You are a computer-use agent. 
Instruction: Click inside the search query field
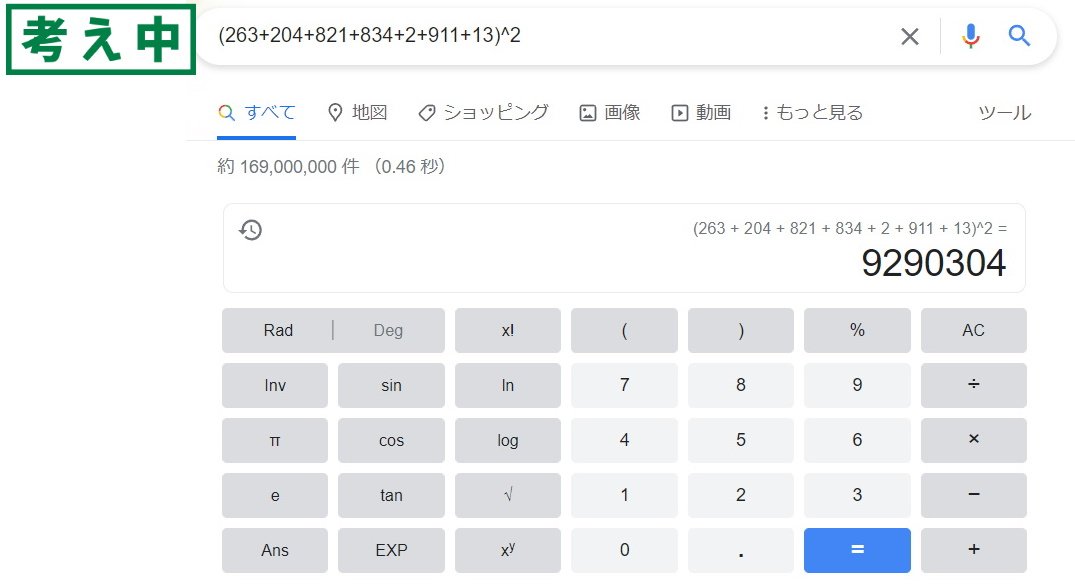(x=548, y=35)
